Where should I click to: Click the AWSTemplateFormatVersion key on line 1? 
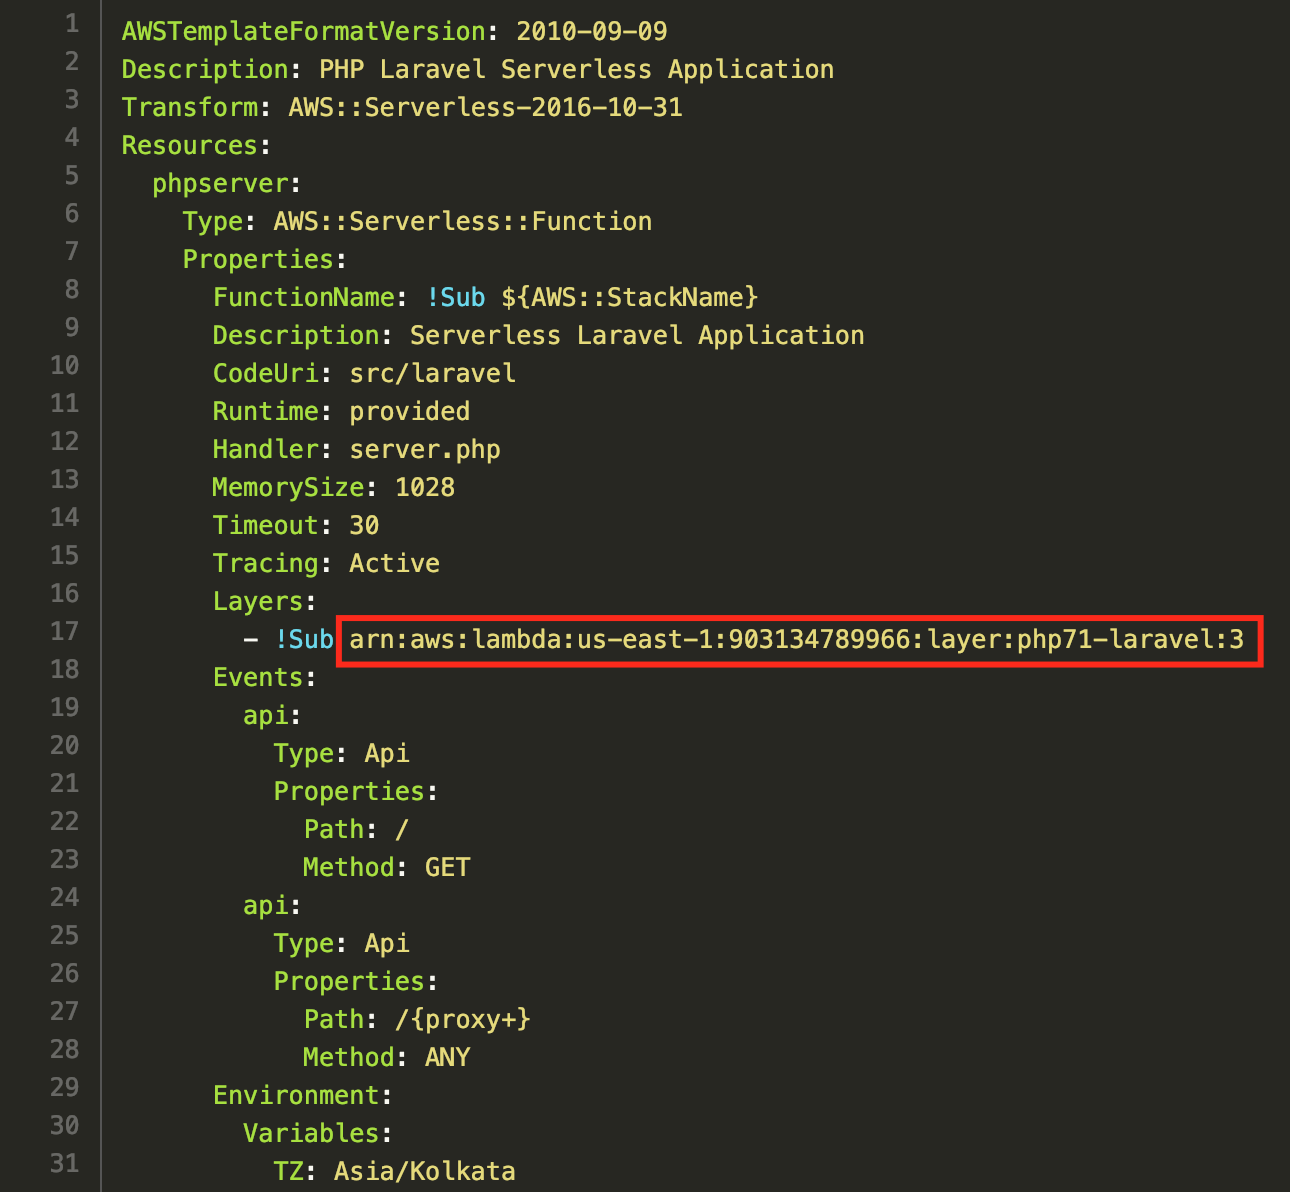pos(304,31)
